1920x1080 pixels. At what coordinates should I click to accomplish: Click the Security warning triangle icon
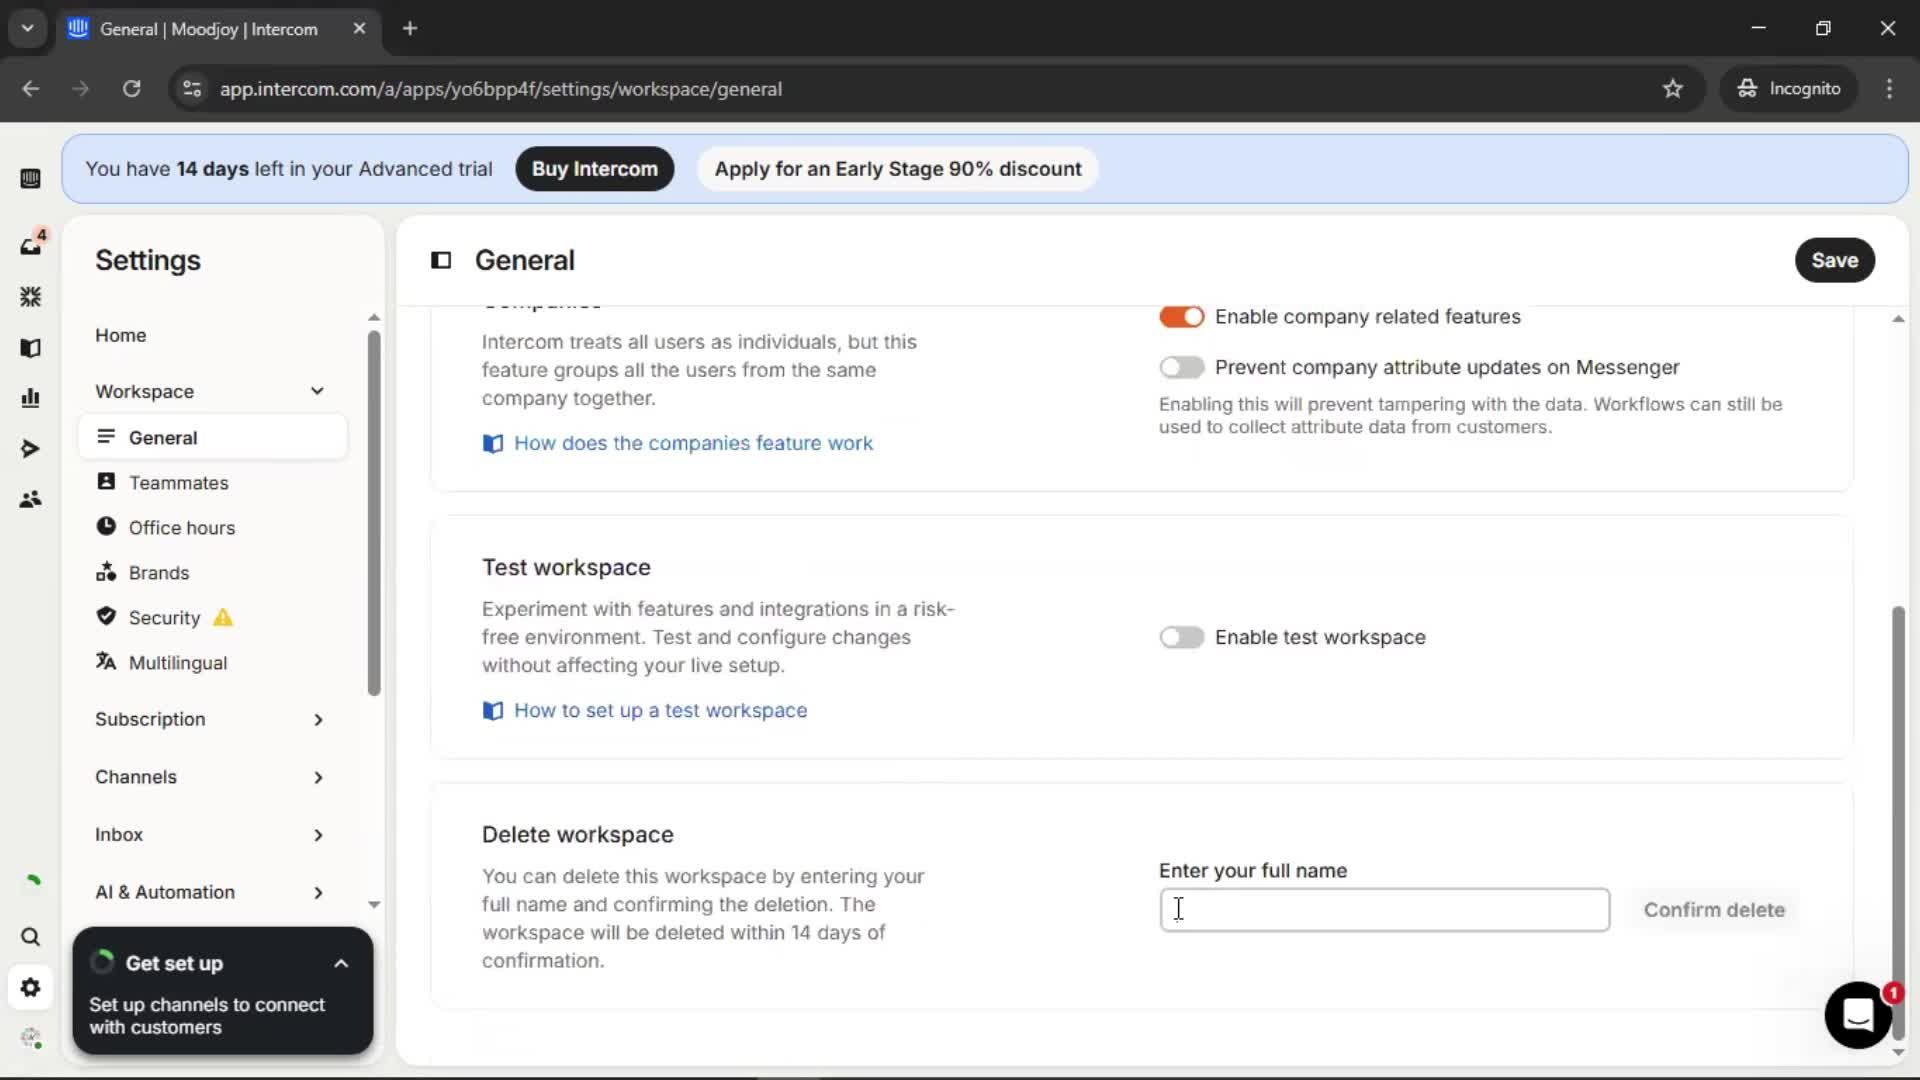(223, 618)
